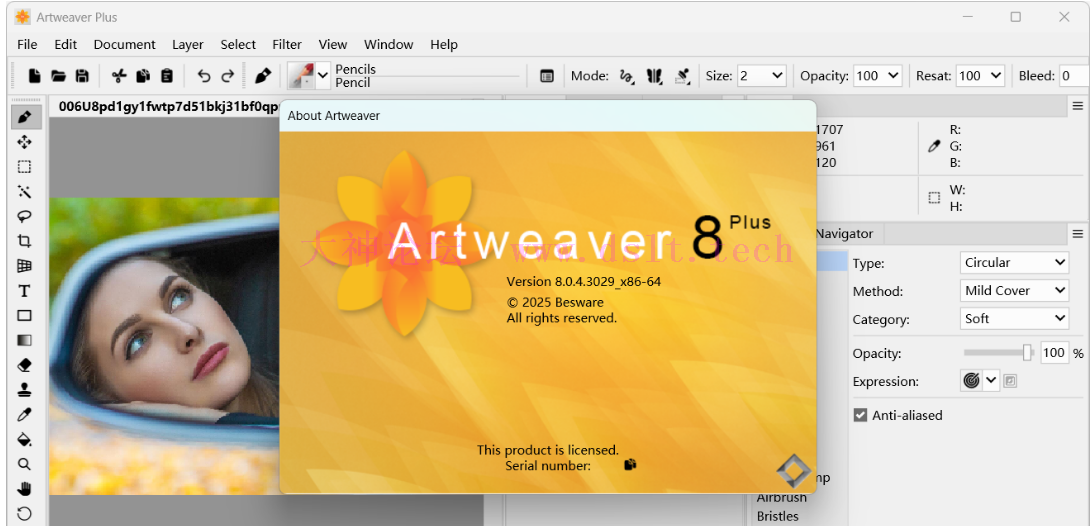Select the rectangular Selection tool
The image size is (1092, 526).
(24, 167)
